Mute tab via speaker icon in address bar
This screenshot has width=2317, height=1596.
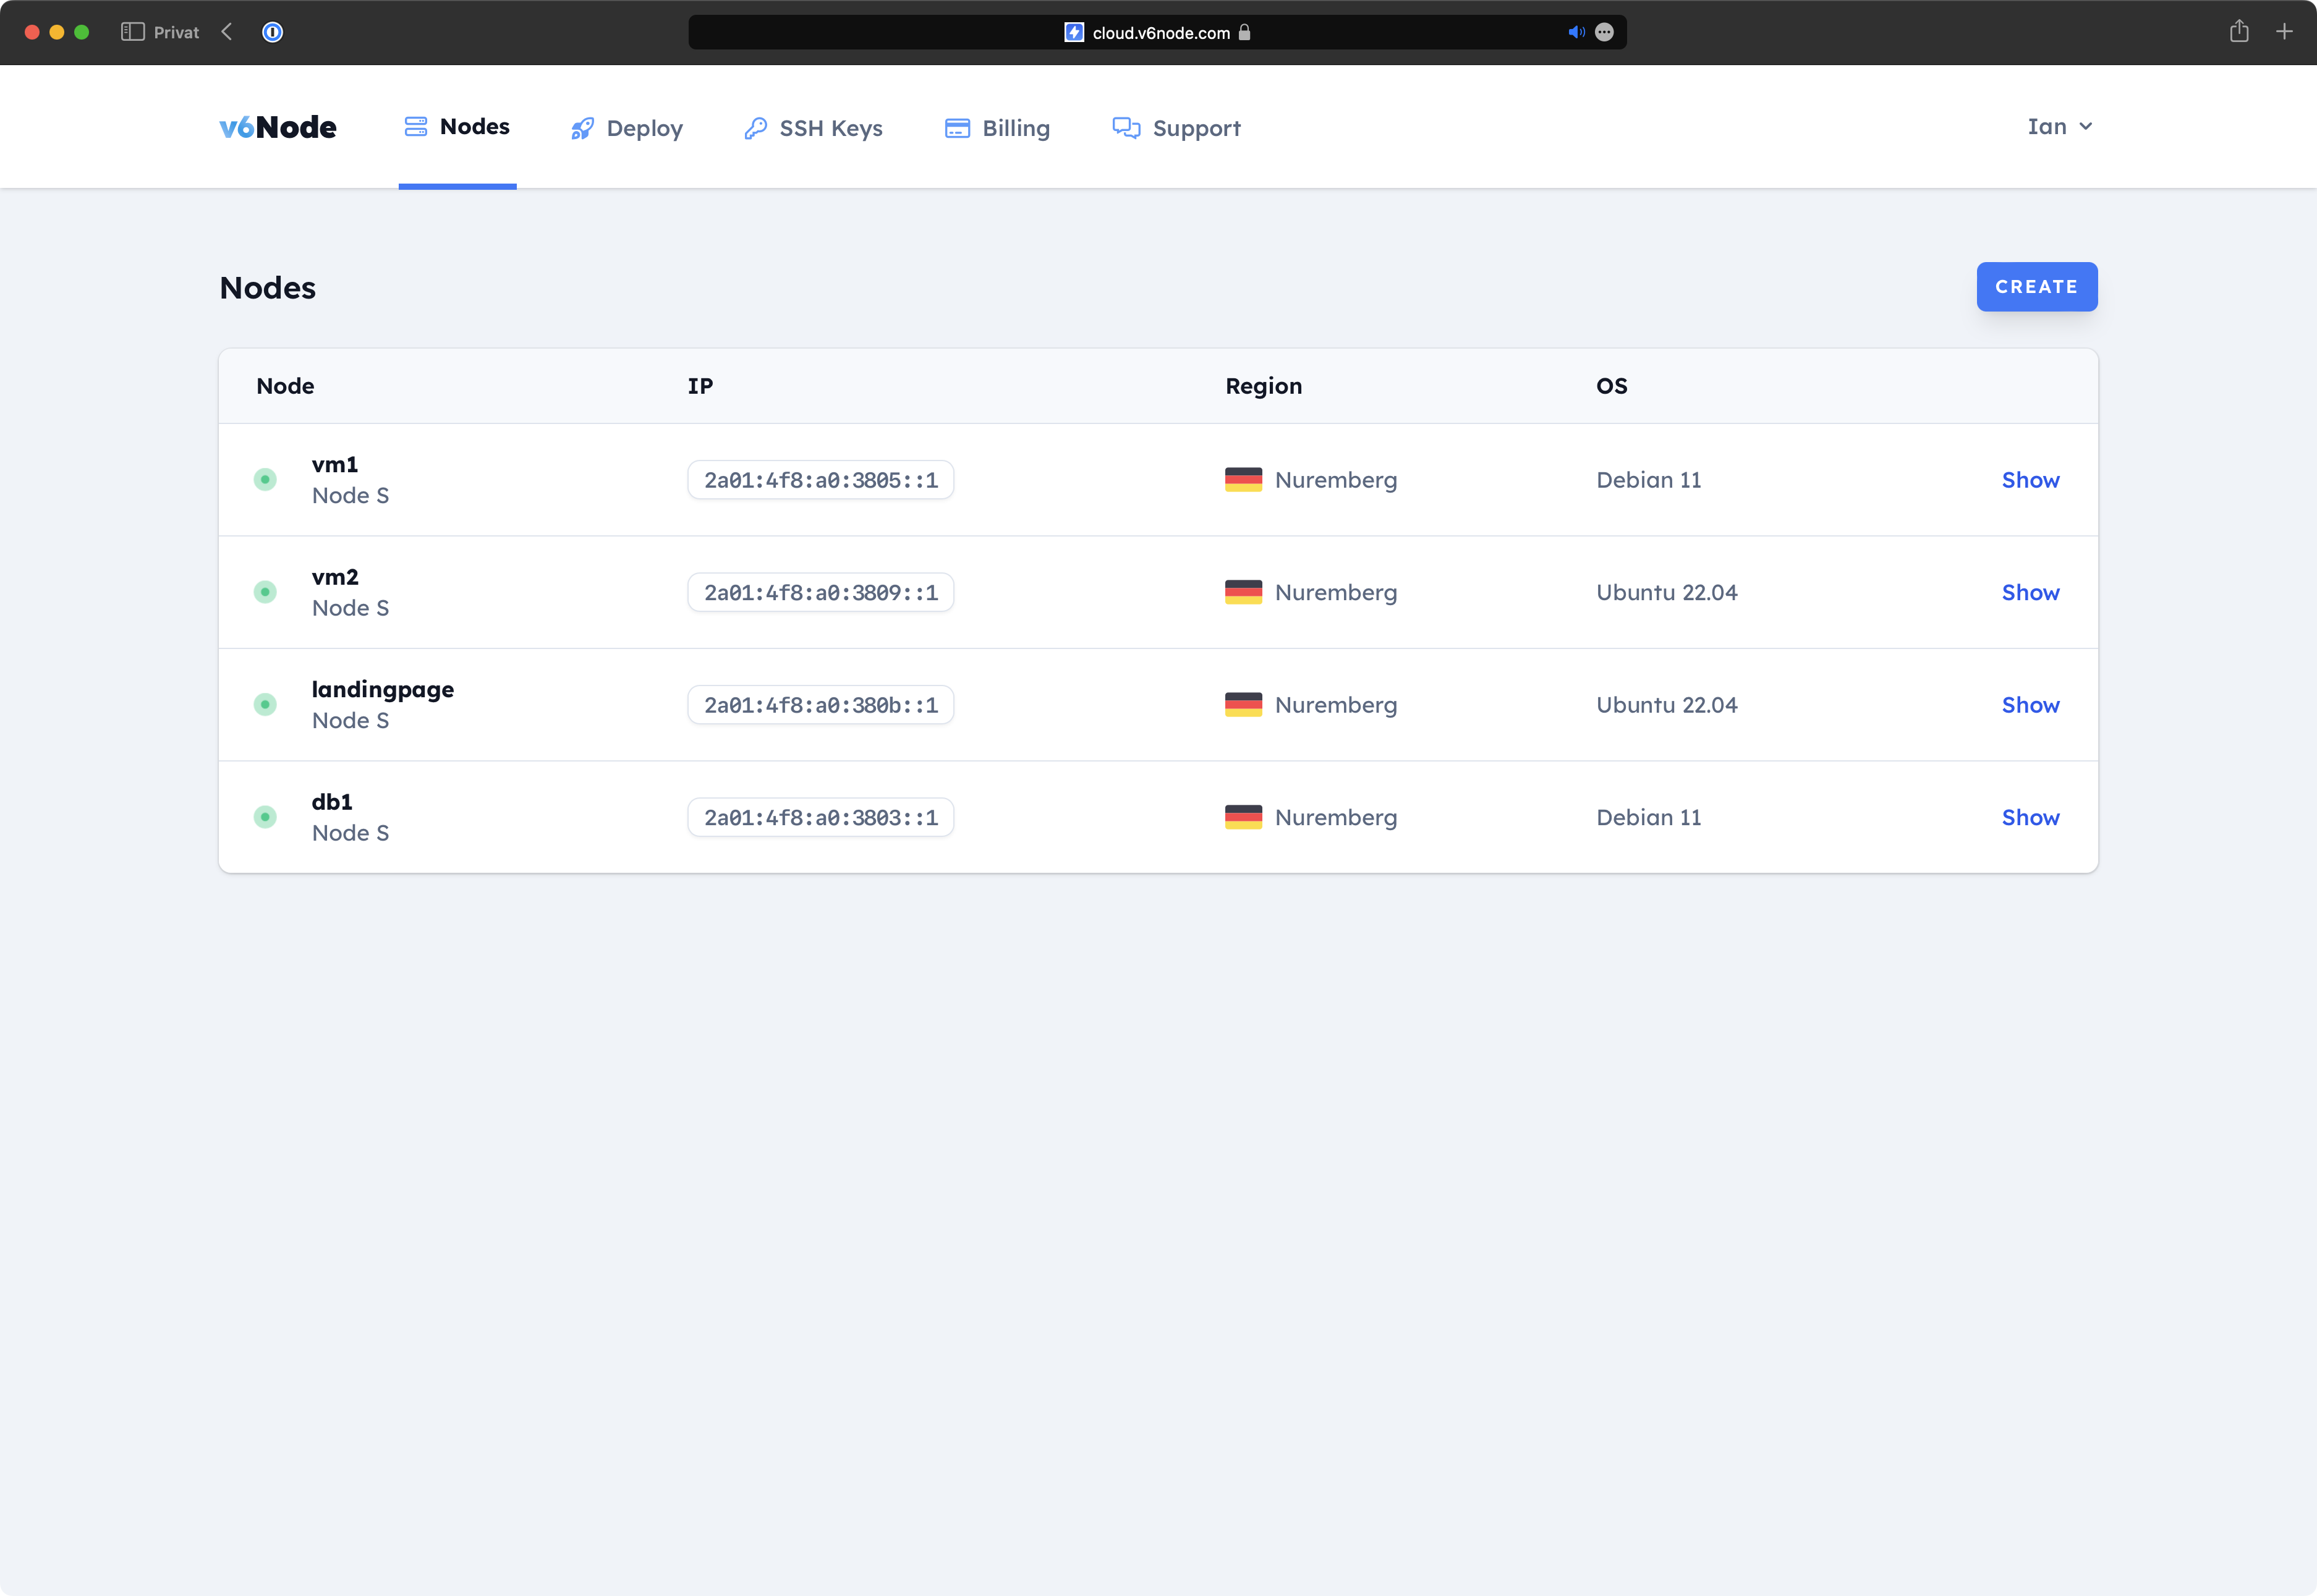coord(1576,32)
